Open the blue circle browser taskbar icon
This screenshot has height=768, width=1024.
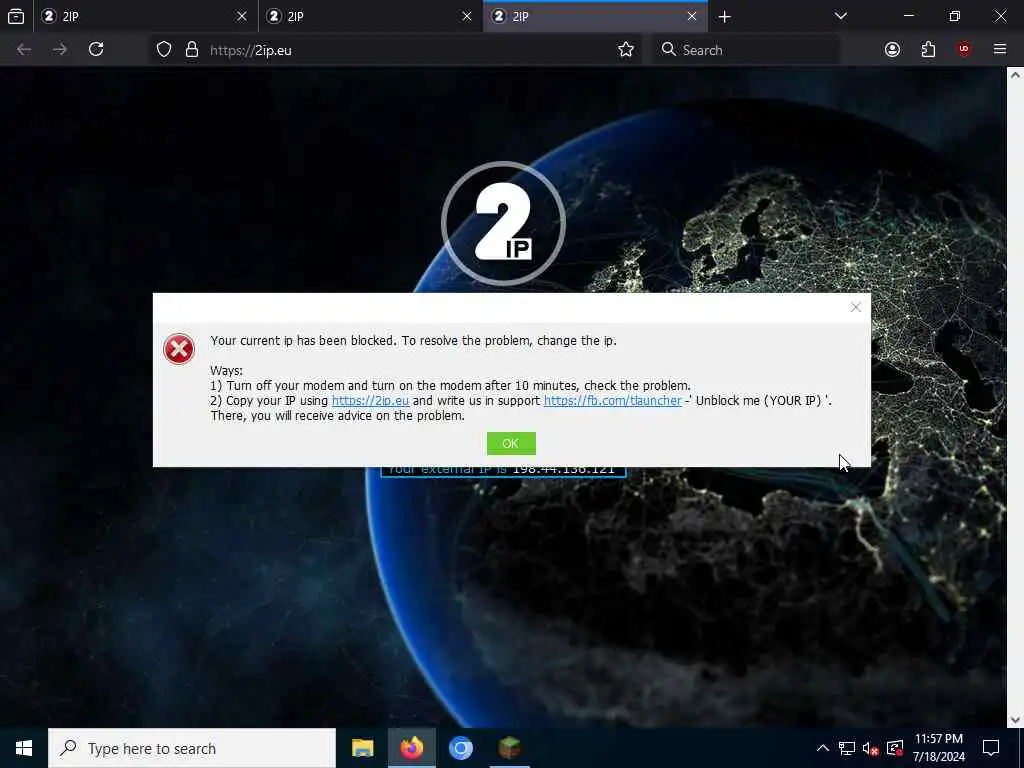click(x=460, y=748)
